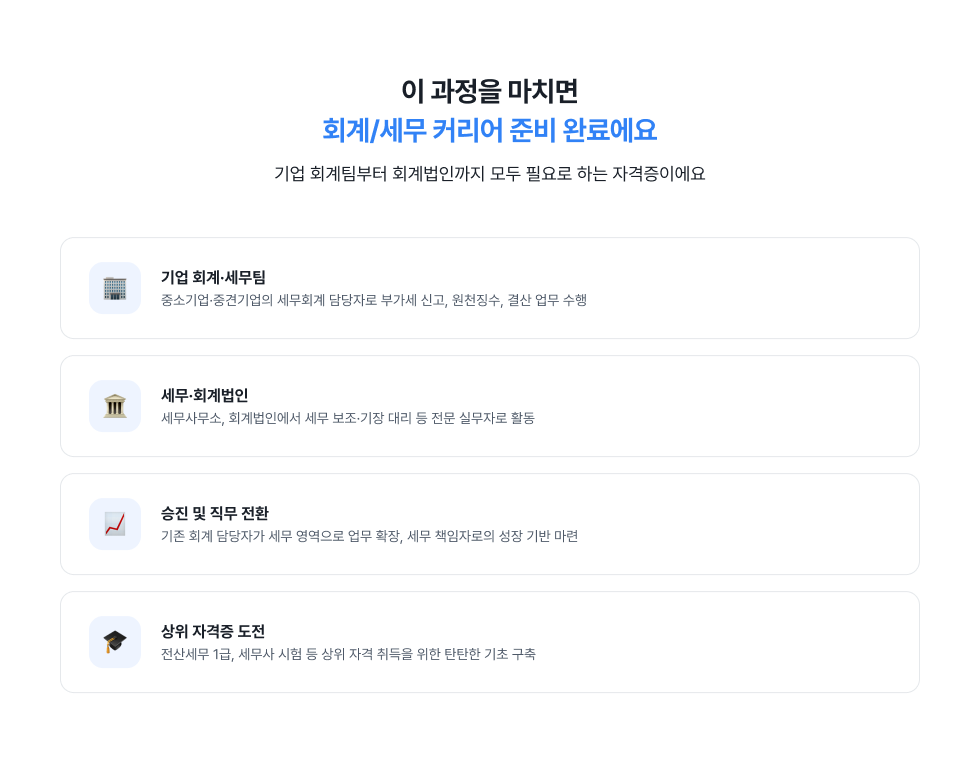
Task: Click the '이 과정을 마치면' heading
Action: pos(490,91)
